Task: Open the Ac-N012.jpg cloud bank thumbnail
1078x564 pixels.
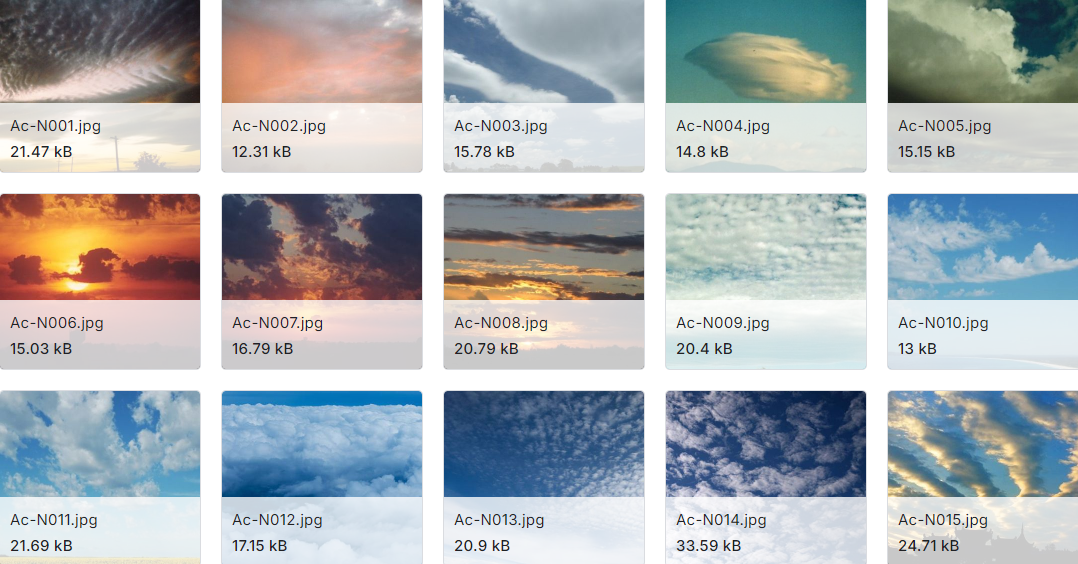Action: click(322, 444)
